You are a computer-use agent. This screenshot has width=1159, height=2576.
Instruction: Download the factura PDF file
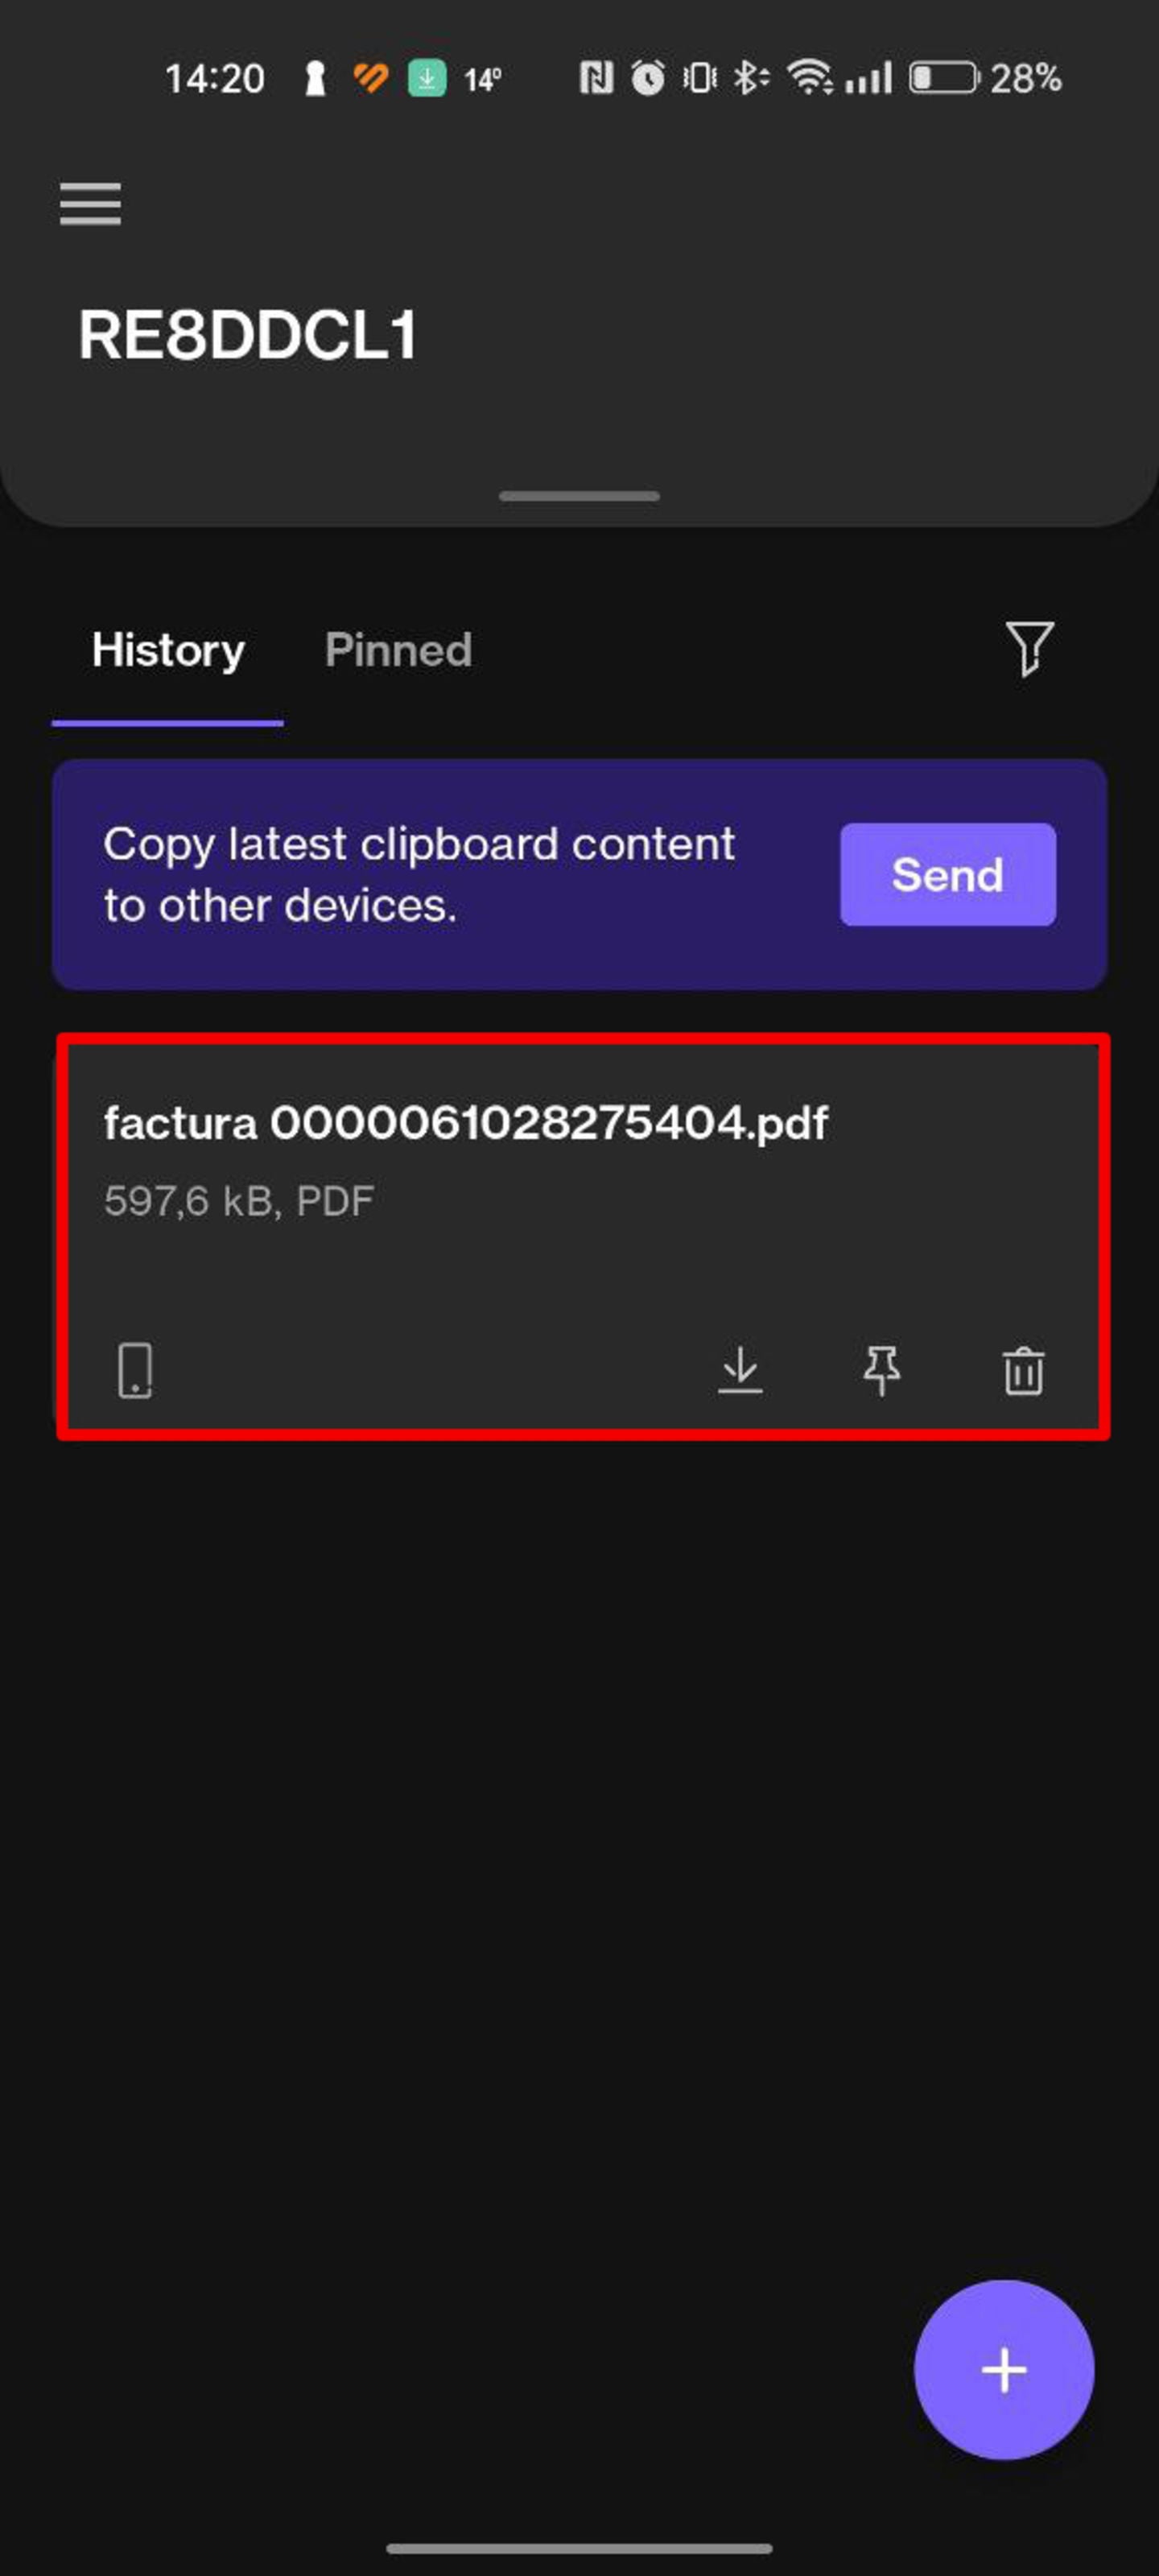pyautogui.click(x=740, y=1369)
